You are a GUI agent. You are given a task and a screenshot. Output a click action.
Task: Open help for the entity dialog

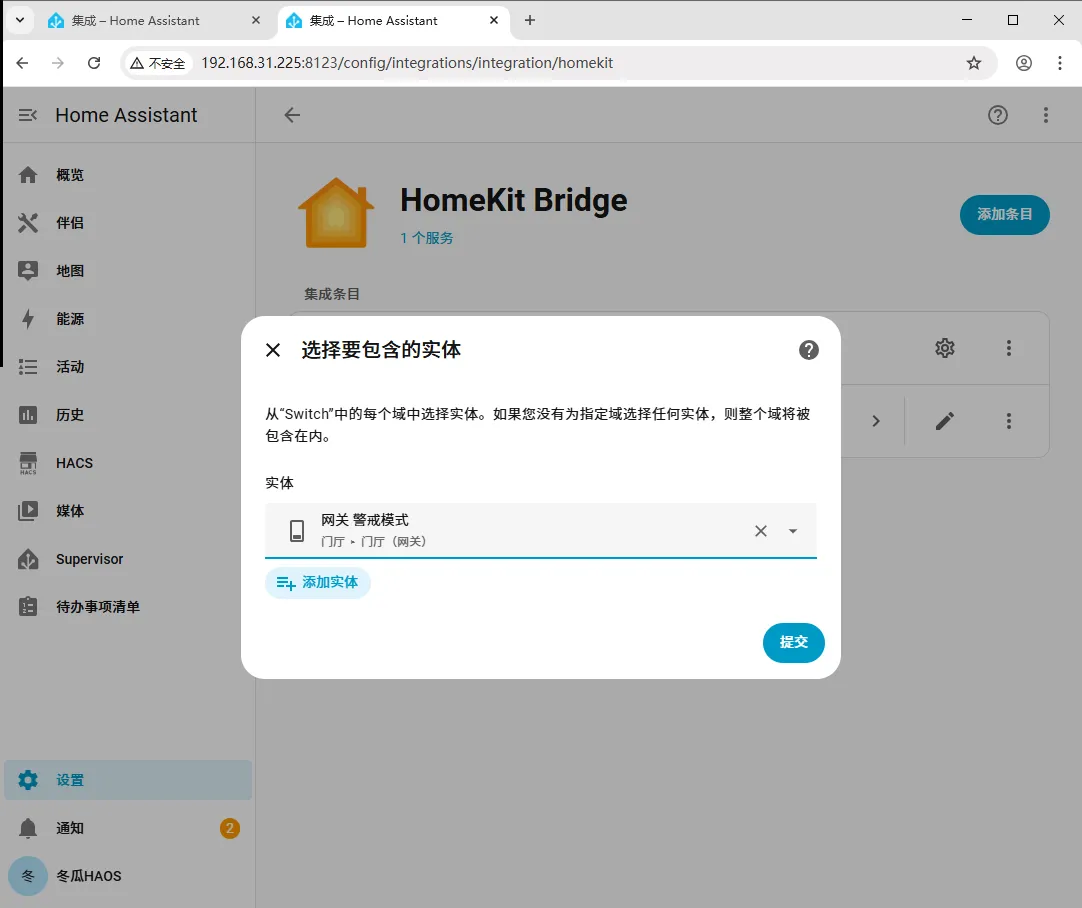[x=808, y=350]
